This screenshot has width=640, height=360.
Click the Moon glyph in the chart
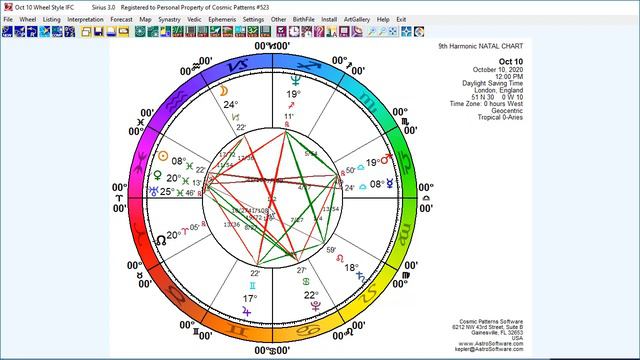(223, 91)
